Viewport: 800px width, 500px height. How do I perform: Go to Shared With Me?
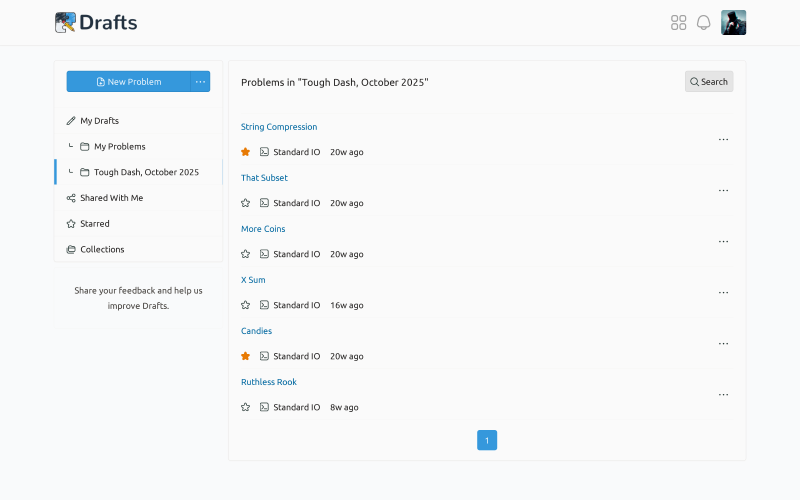138,198
